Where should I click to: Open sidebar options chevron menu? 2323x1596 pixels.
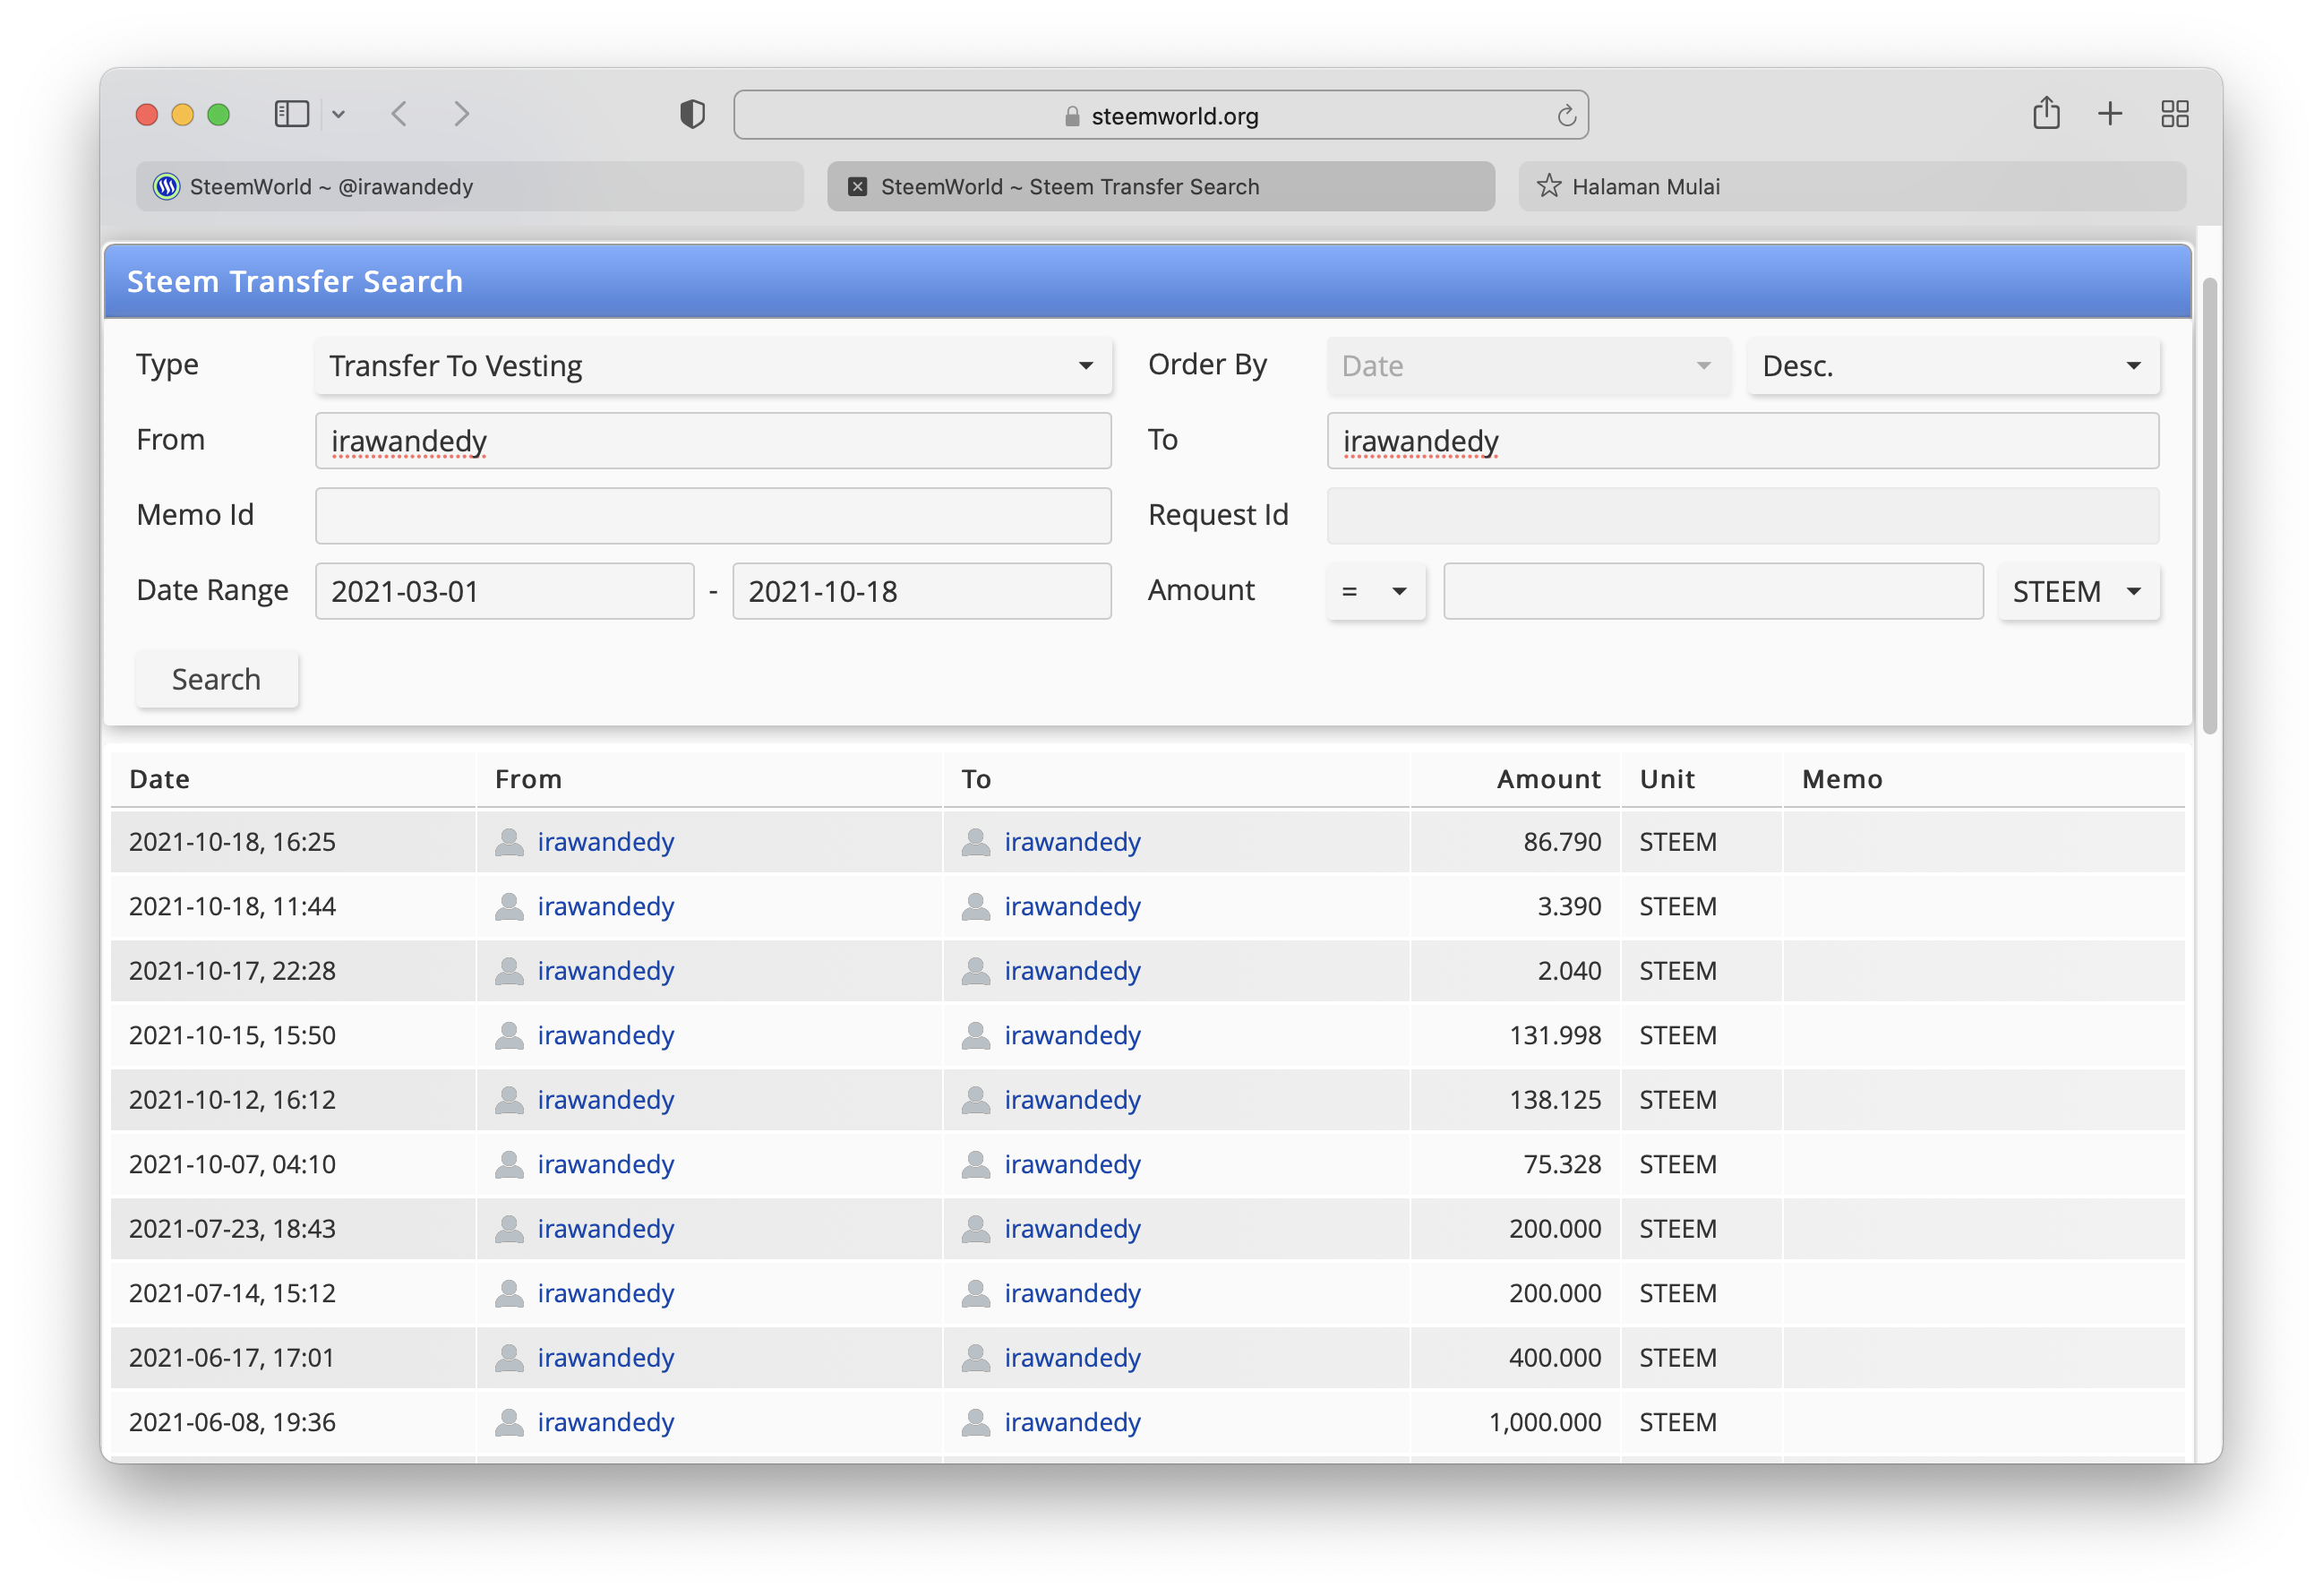pyautogui.click(x=338, y=115)
